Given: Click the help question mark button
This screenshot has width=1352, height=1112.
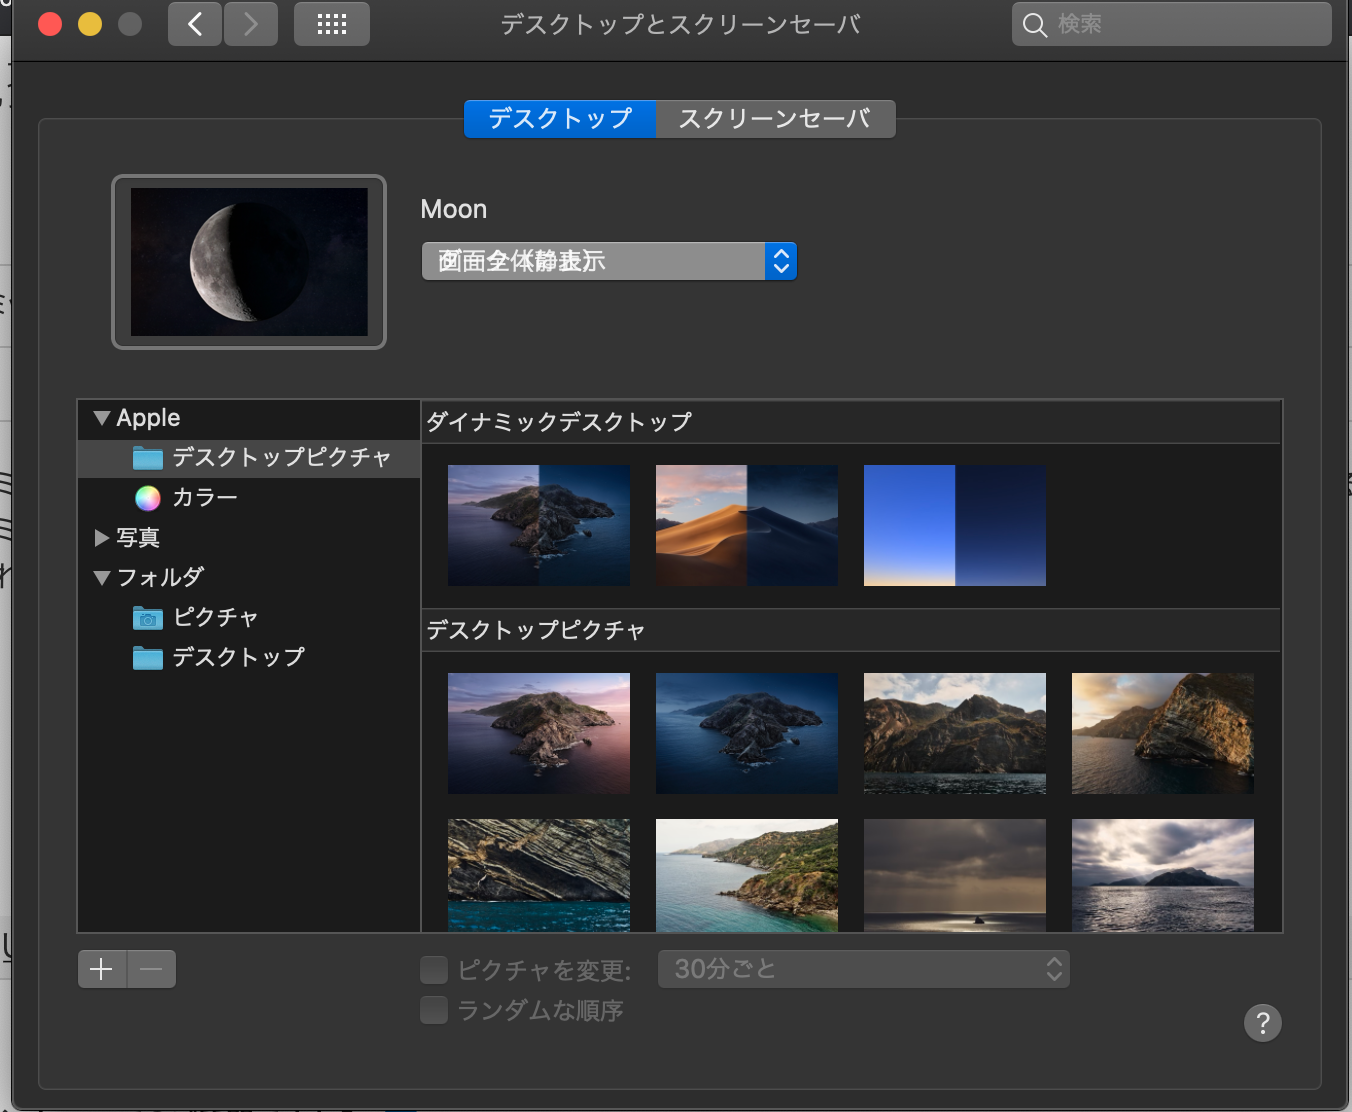Looking at the screenshot, I should [x=1262, y=1022].
